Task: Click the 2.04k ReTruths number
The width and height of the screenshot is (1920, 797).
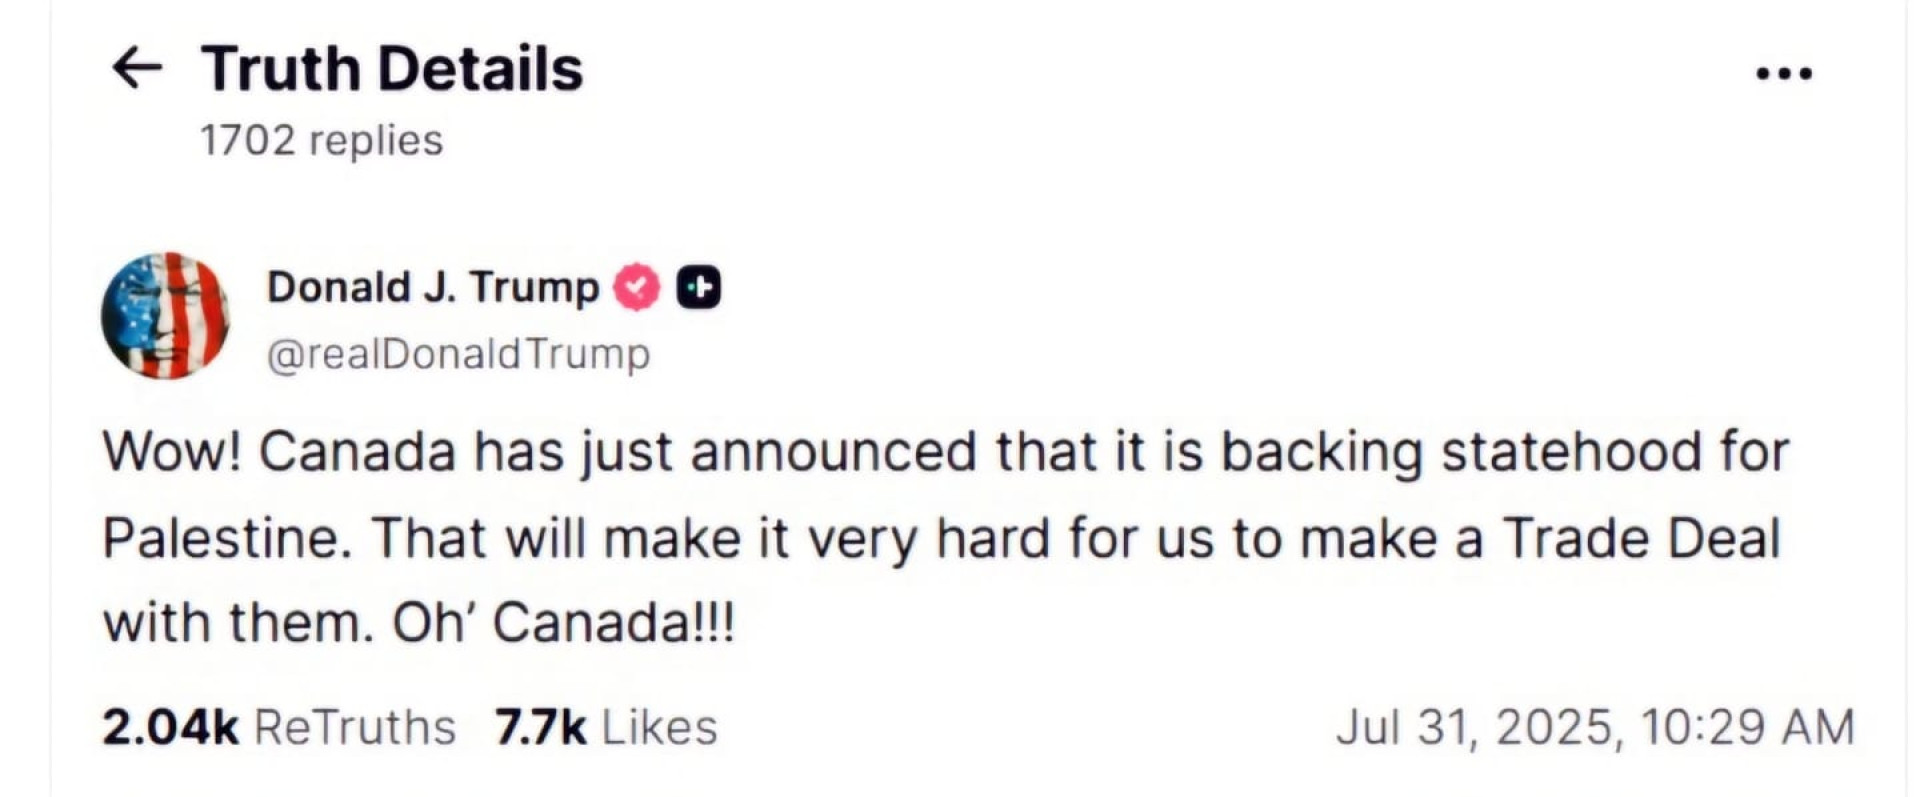Action: click(171, 727)
